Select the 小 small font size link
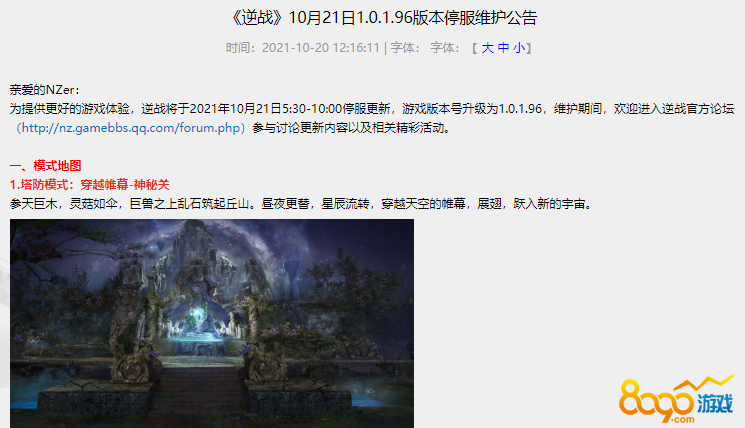The height and width of the screenshot is (428, 745). coord(519,48)
